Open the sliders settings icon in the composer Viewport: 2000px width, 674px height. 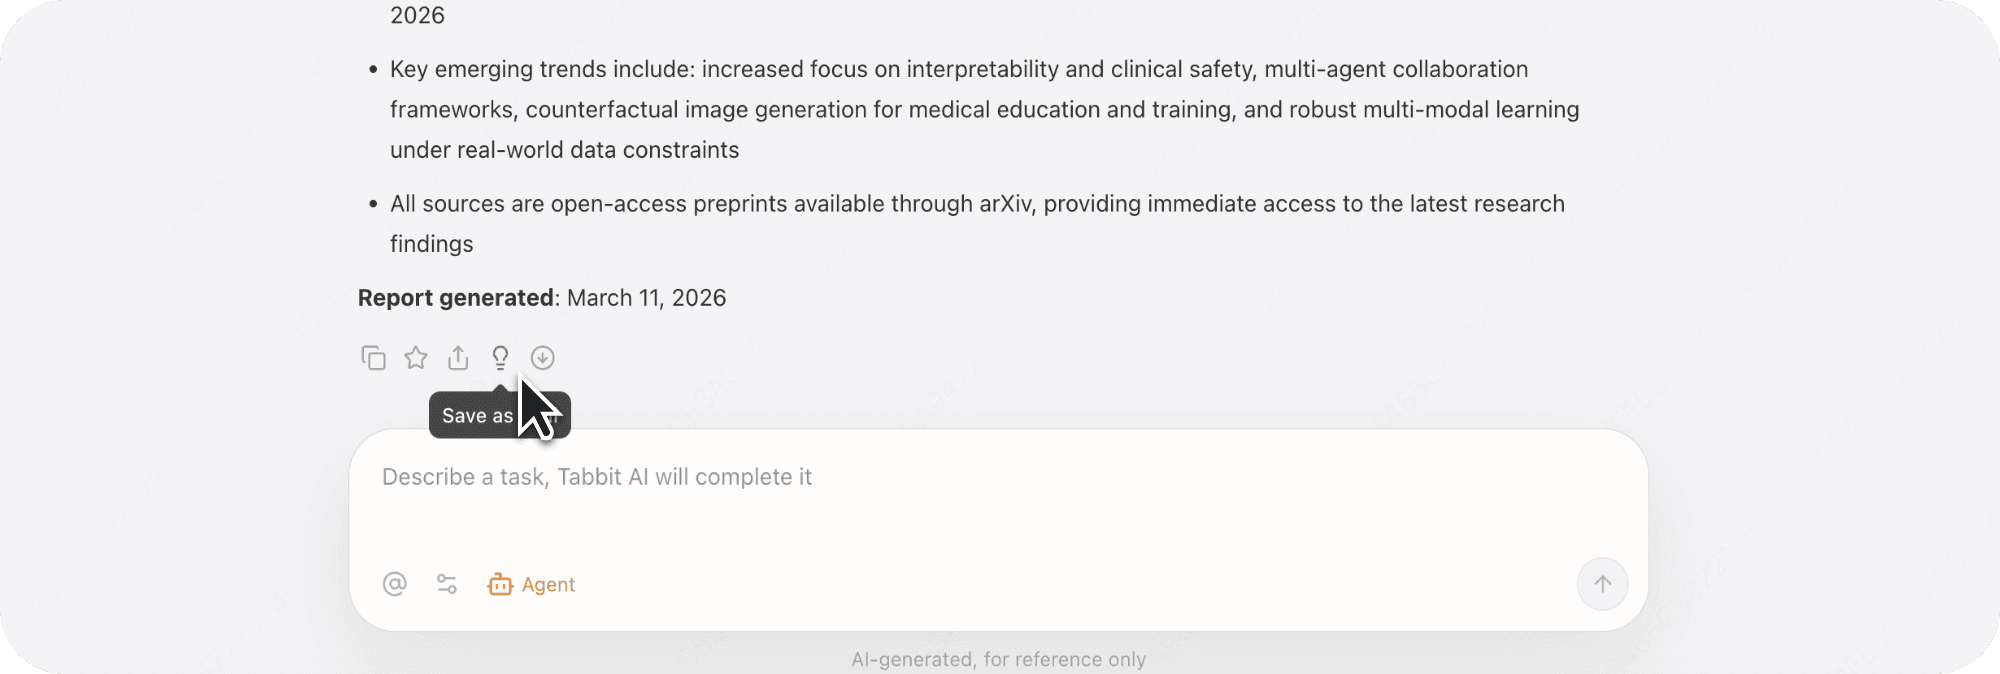tap(447, 584)
